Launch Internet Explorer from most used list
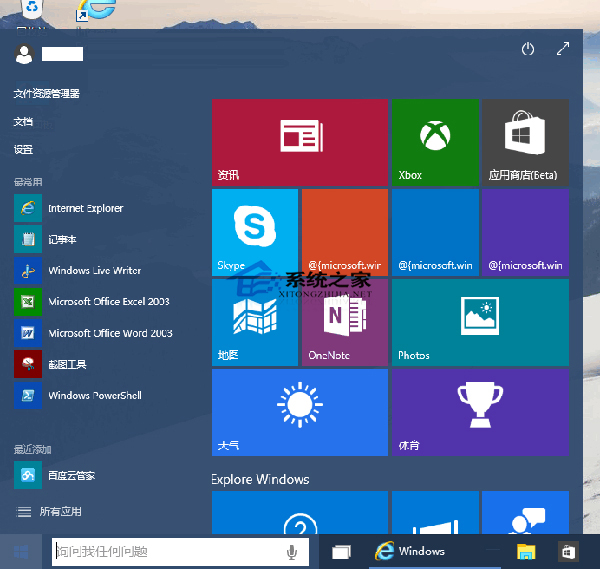Image resolution: width=600 pixels, height=569 pixels. click(69, 208)
